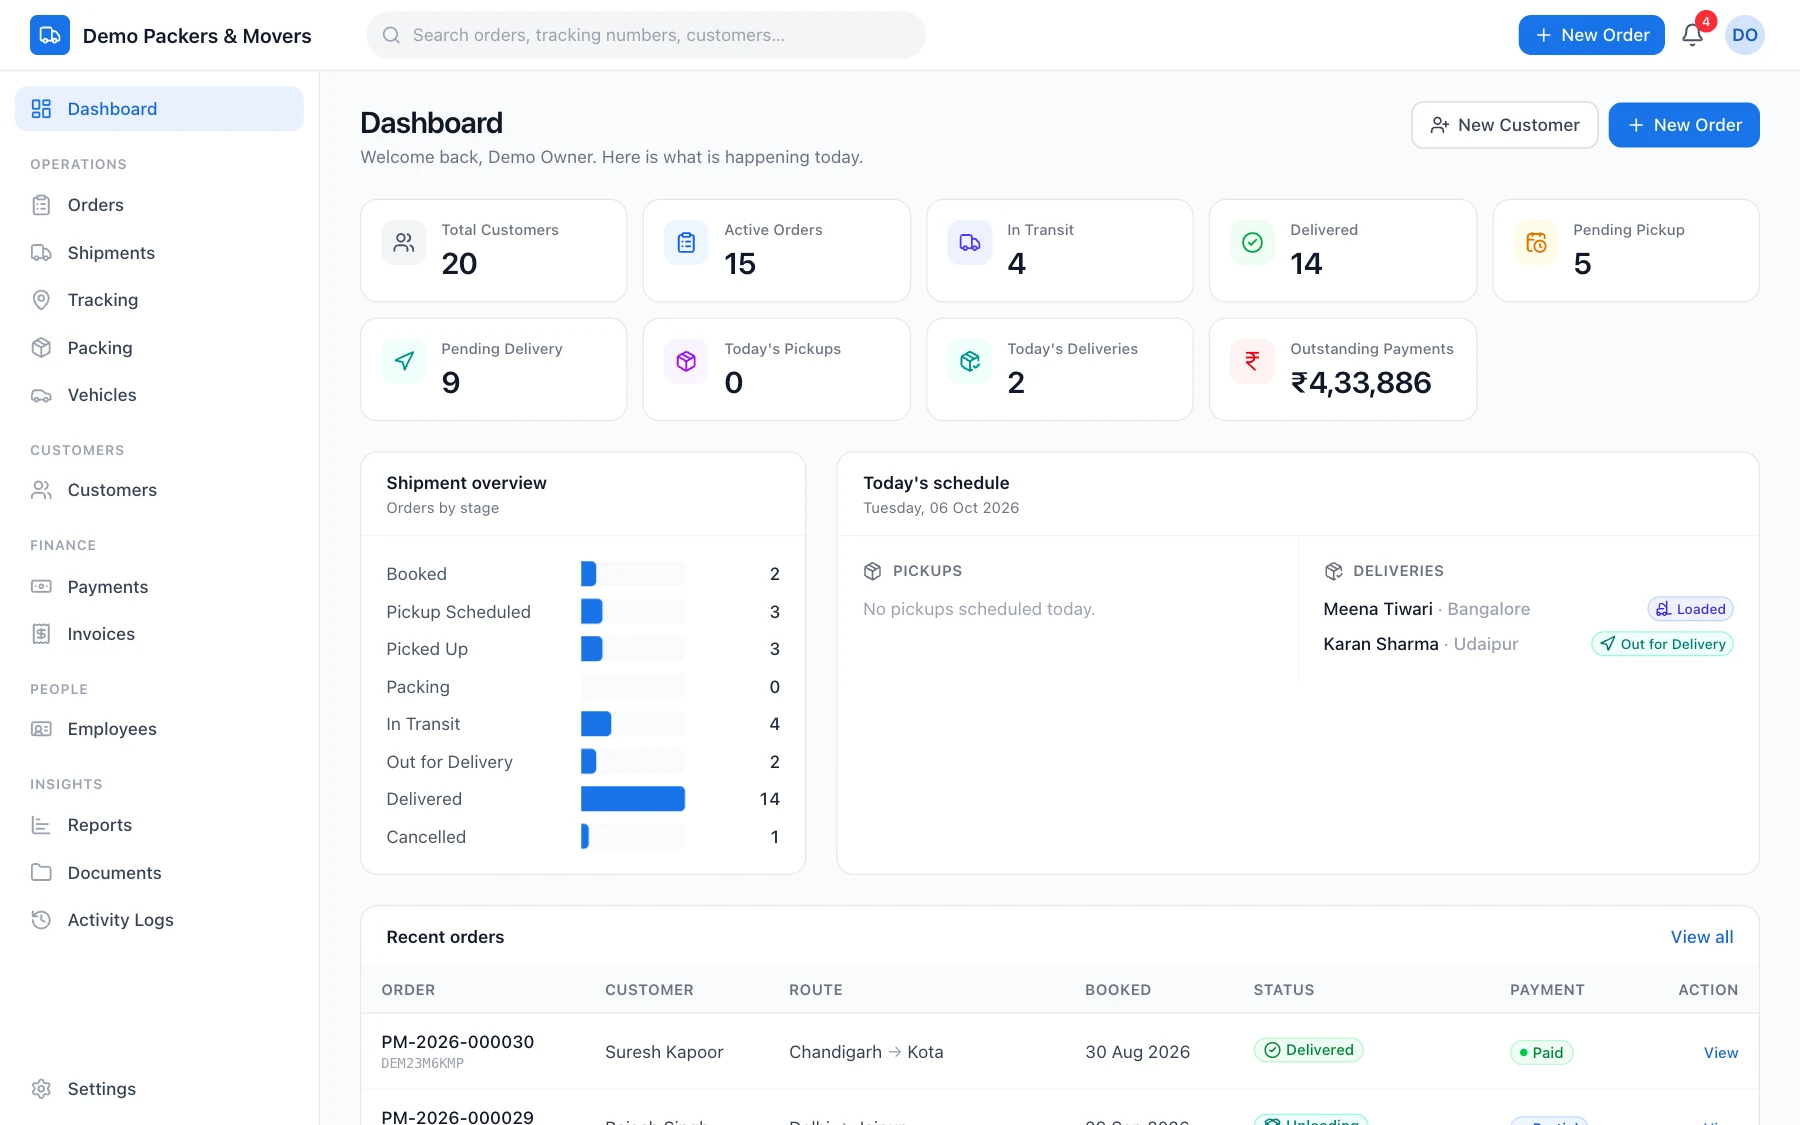Click the Settings gear icon
This screenshot has height=1125, width=1800.
coord(41,1089)
